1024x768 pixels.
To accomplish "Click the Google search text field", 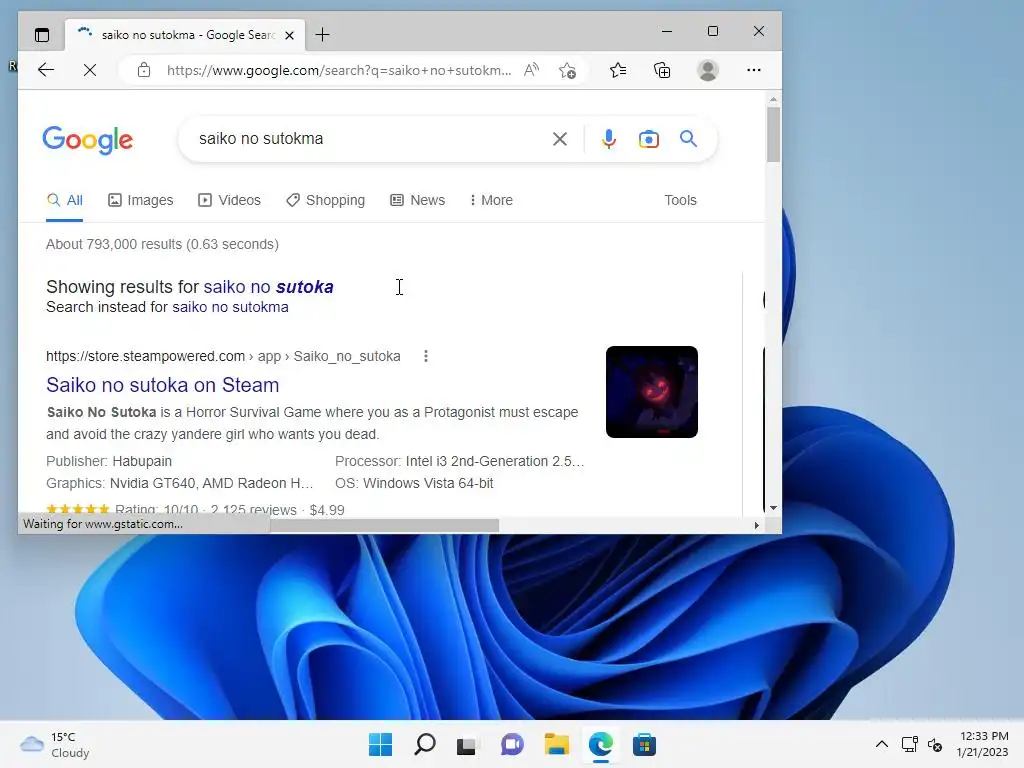I will point(369,138).
